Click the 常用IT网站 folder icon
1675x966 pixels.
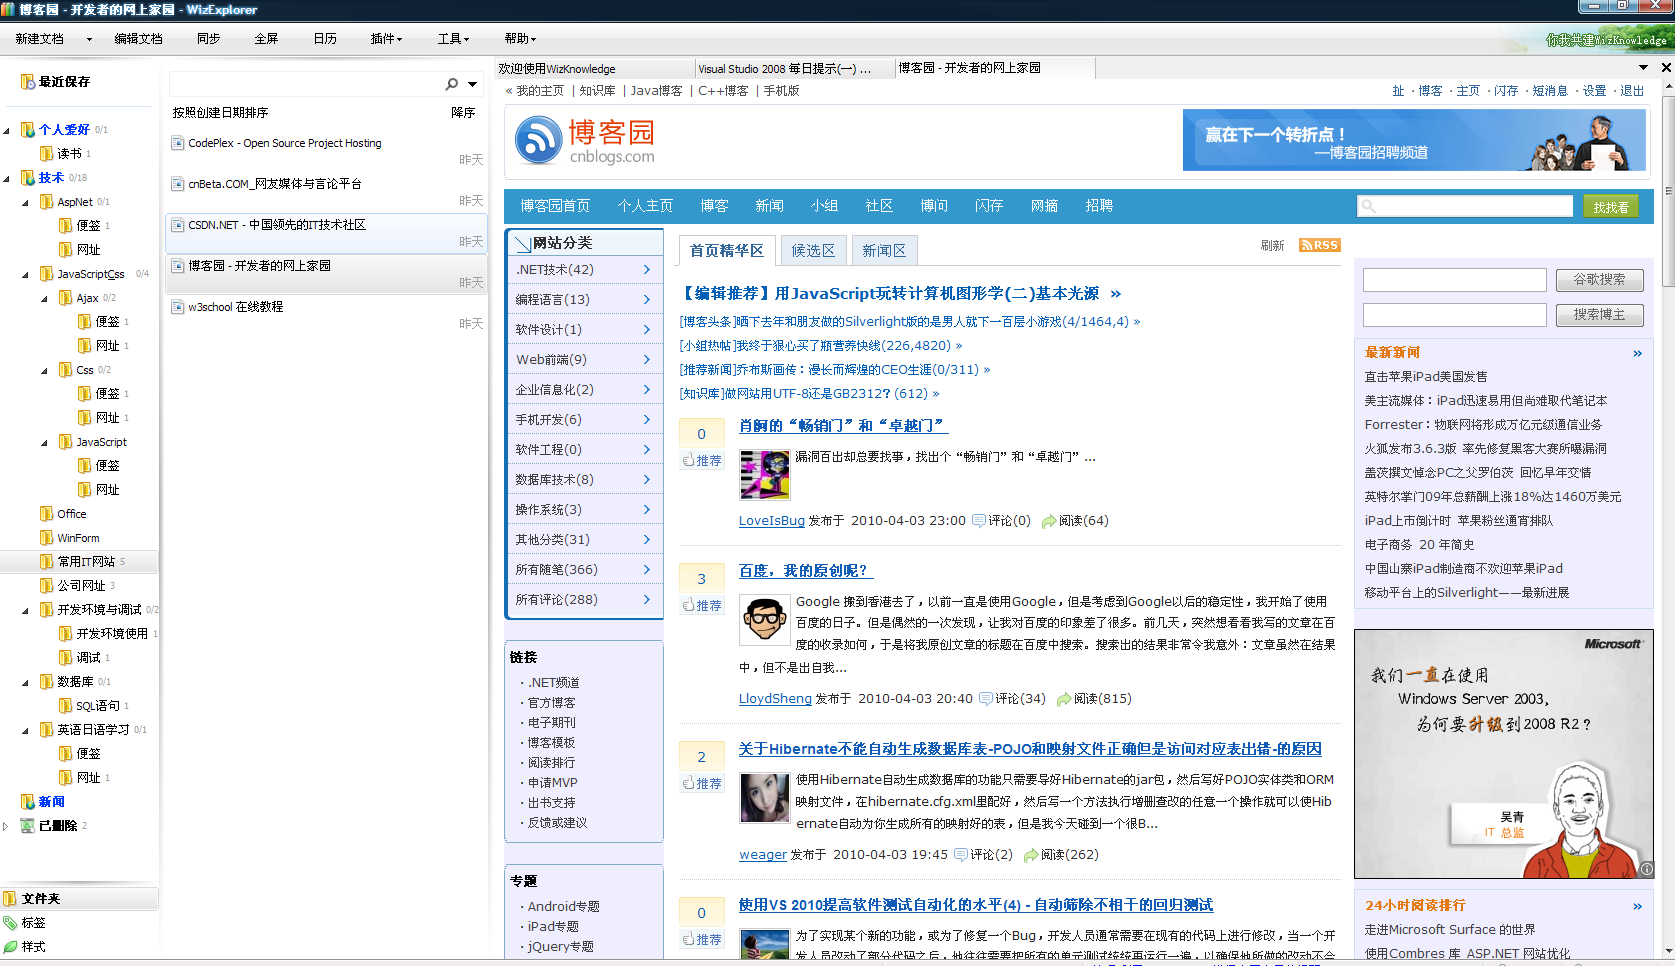pyautogui.click(x=47, y=561)
